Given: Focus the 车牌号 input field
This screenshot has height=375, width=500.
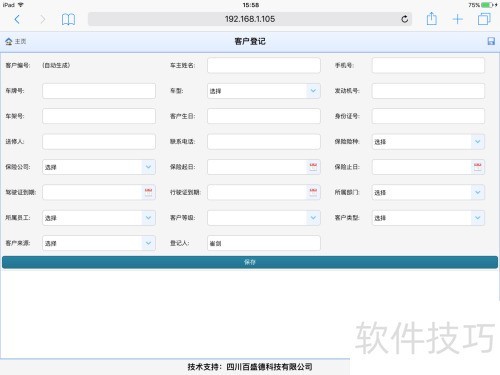Looking at the screenshot, I should (x=99, y=91).
